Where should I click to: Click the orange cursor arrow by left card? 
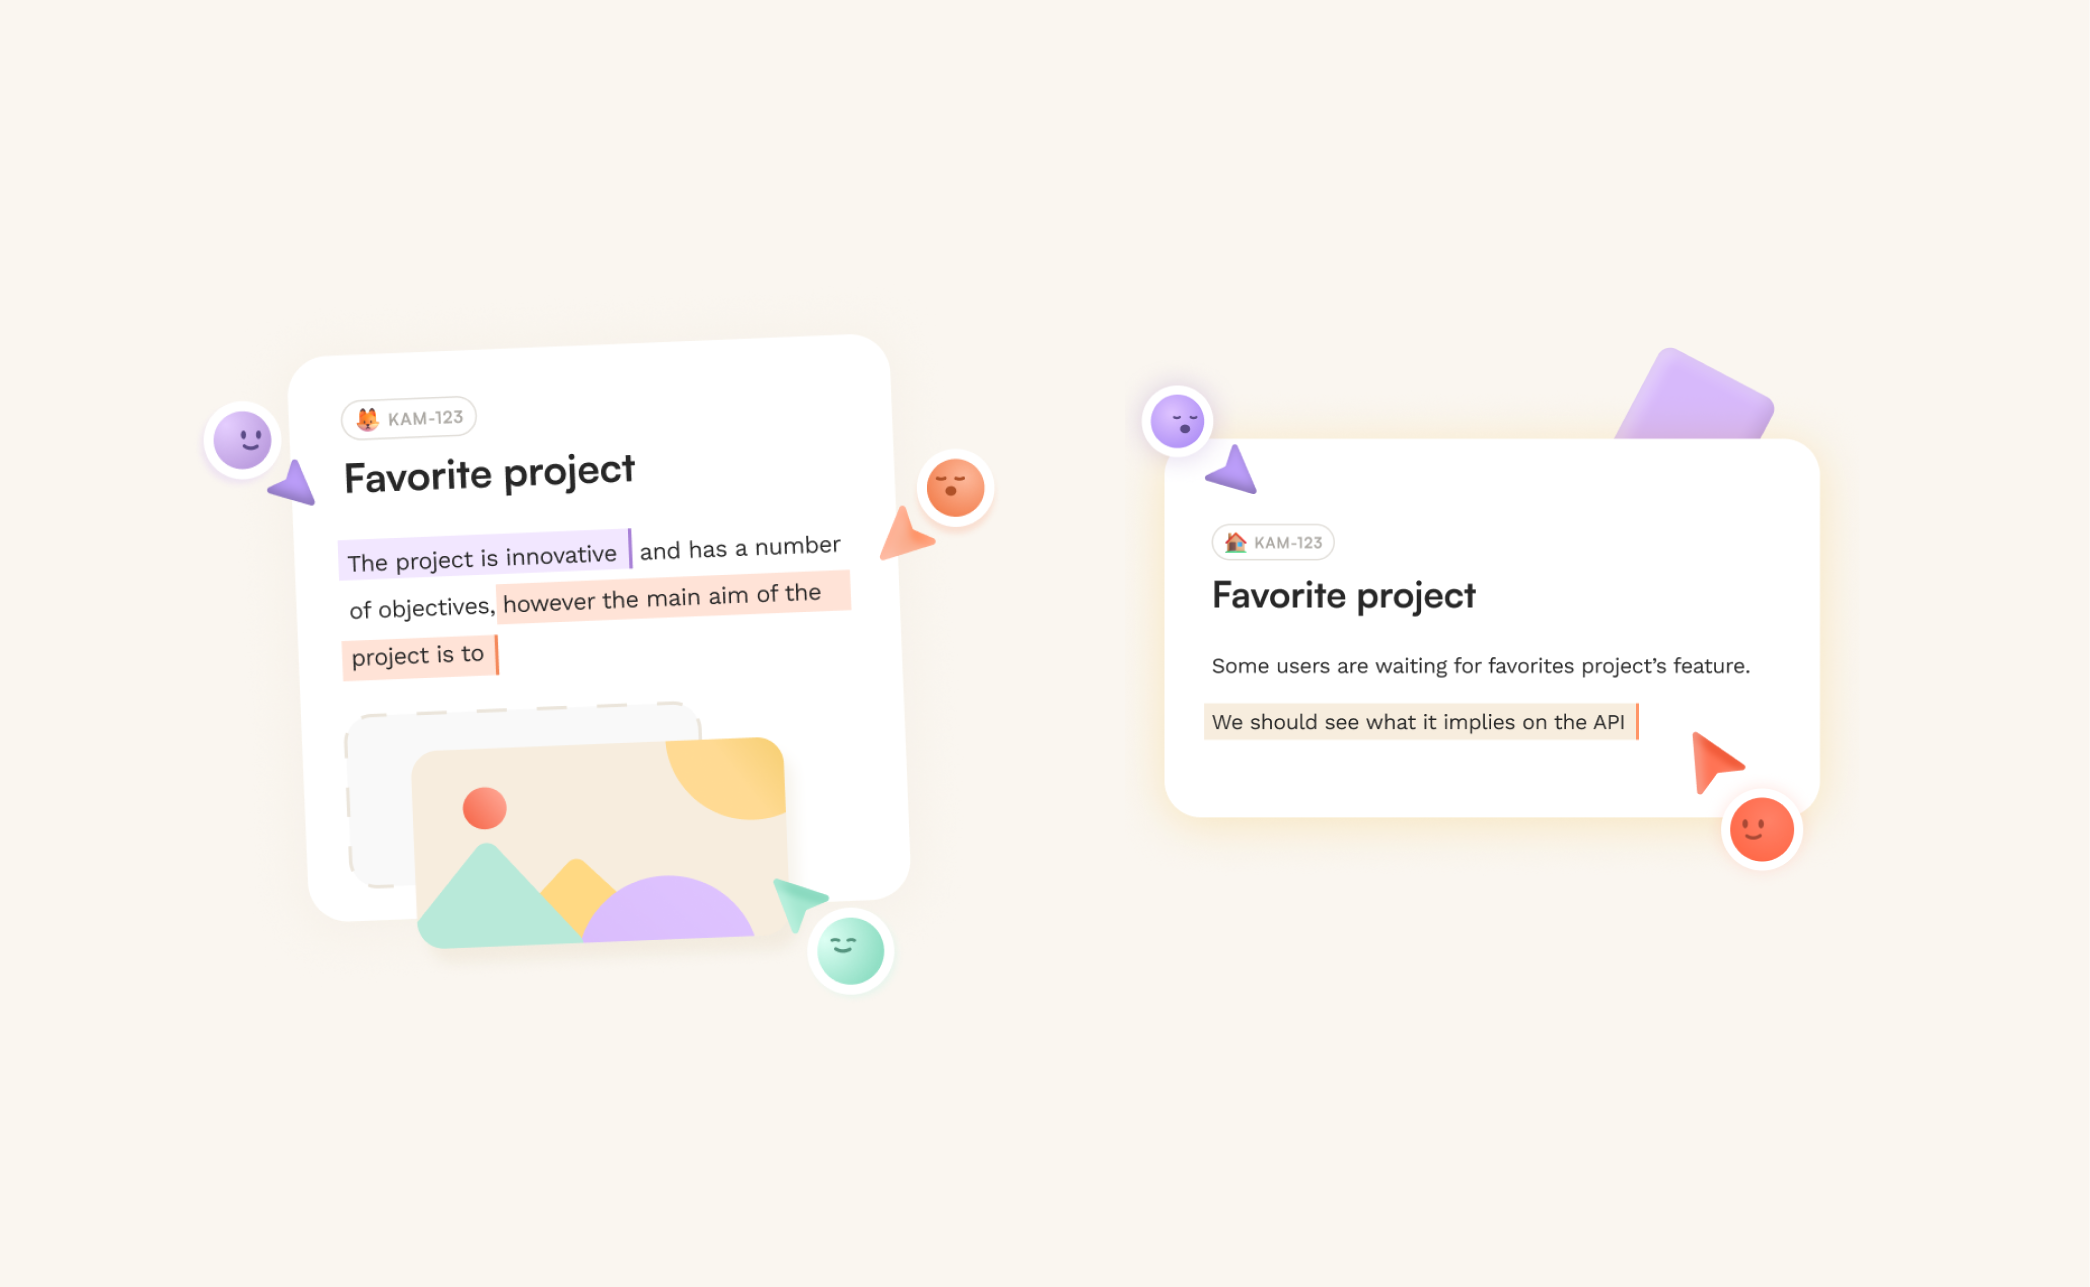[905, 535]
